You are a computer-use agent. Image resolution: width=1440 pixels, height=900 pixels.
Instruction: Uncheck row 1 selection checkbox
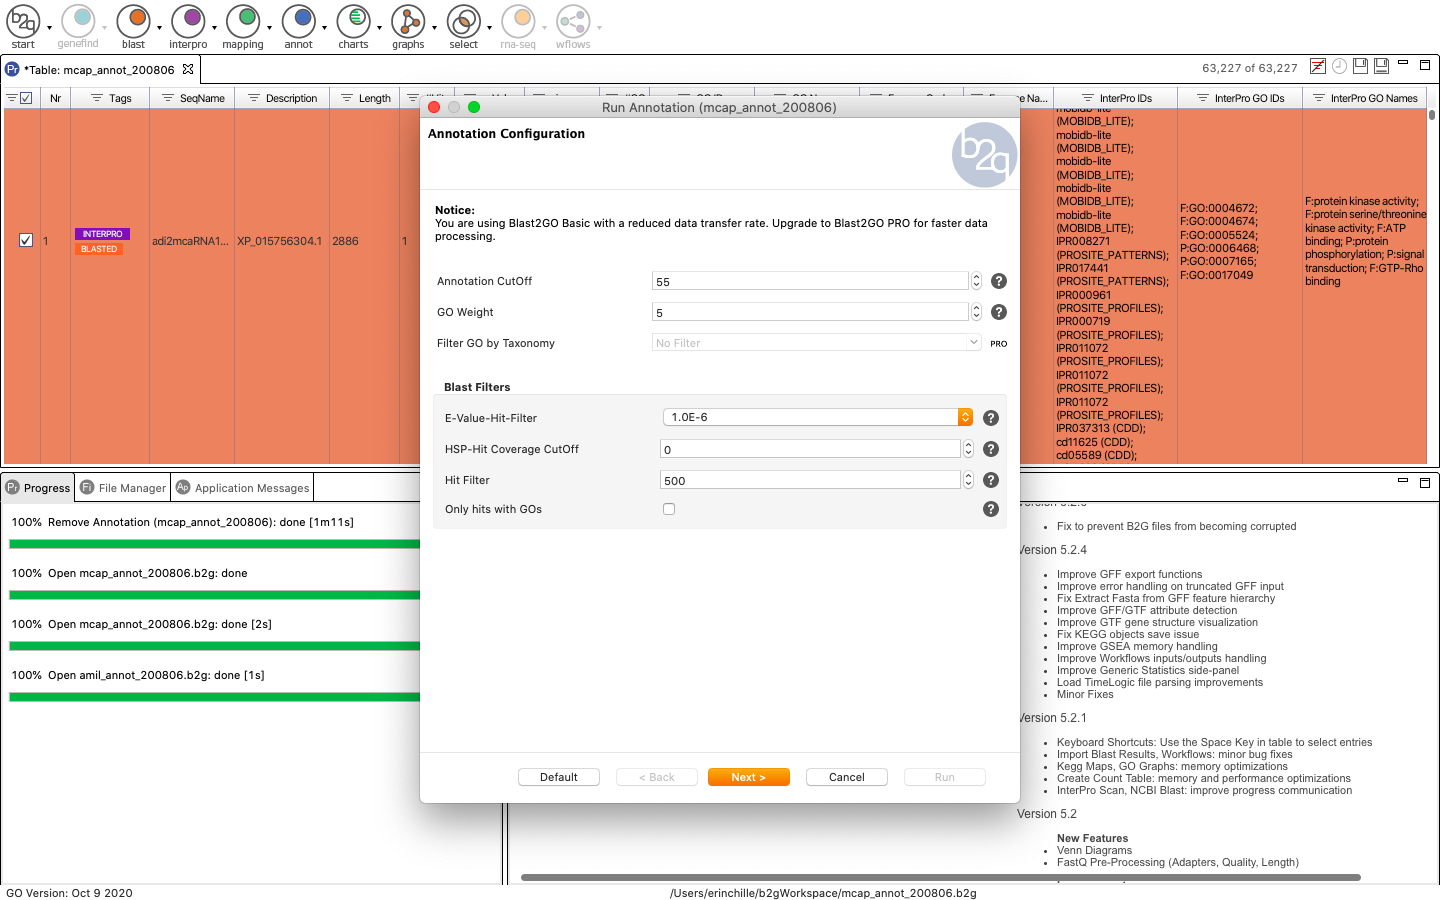pyautogui.click(x=26, y=240)
